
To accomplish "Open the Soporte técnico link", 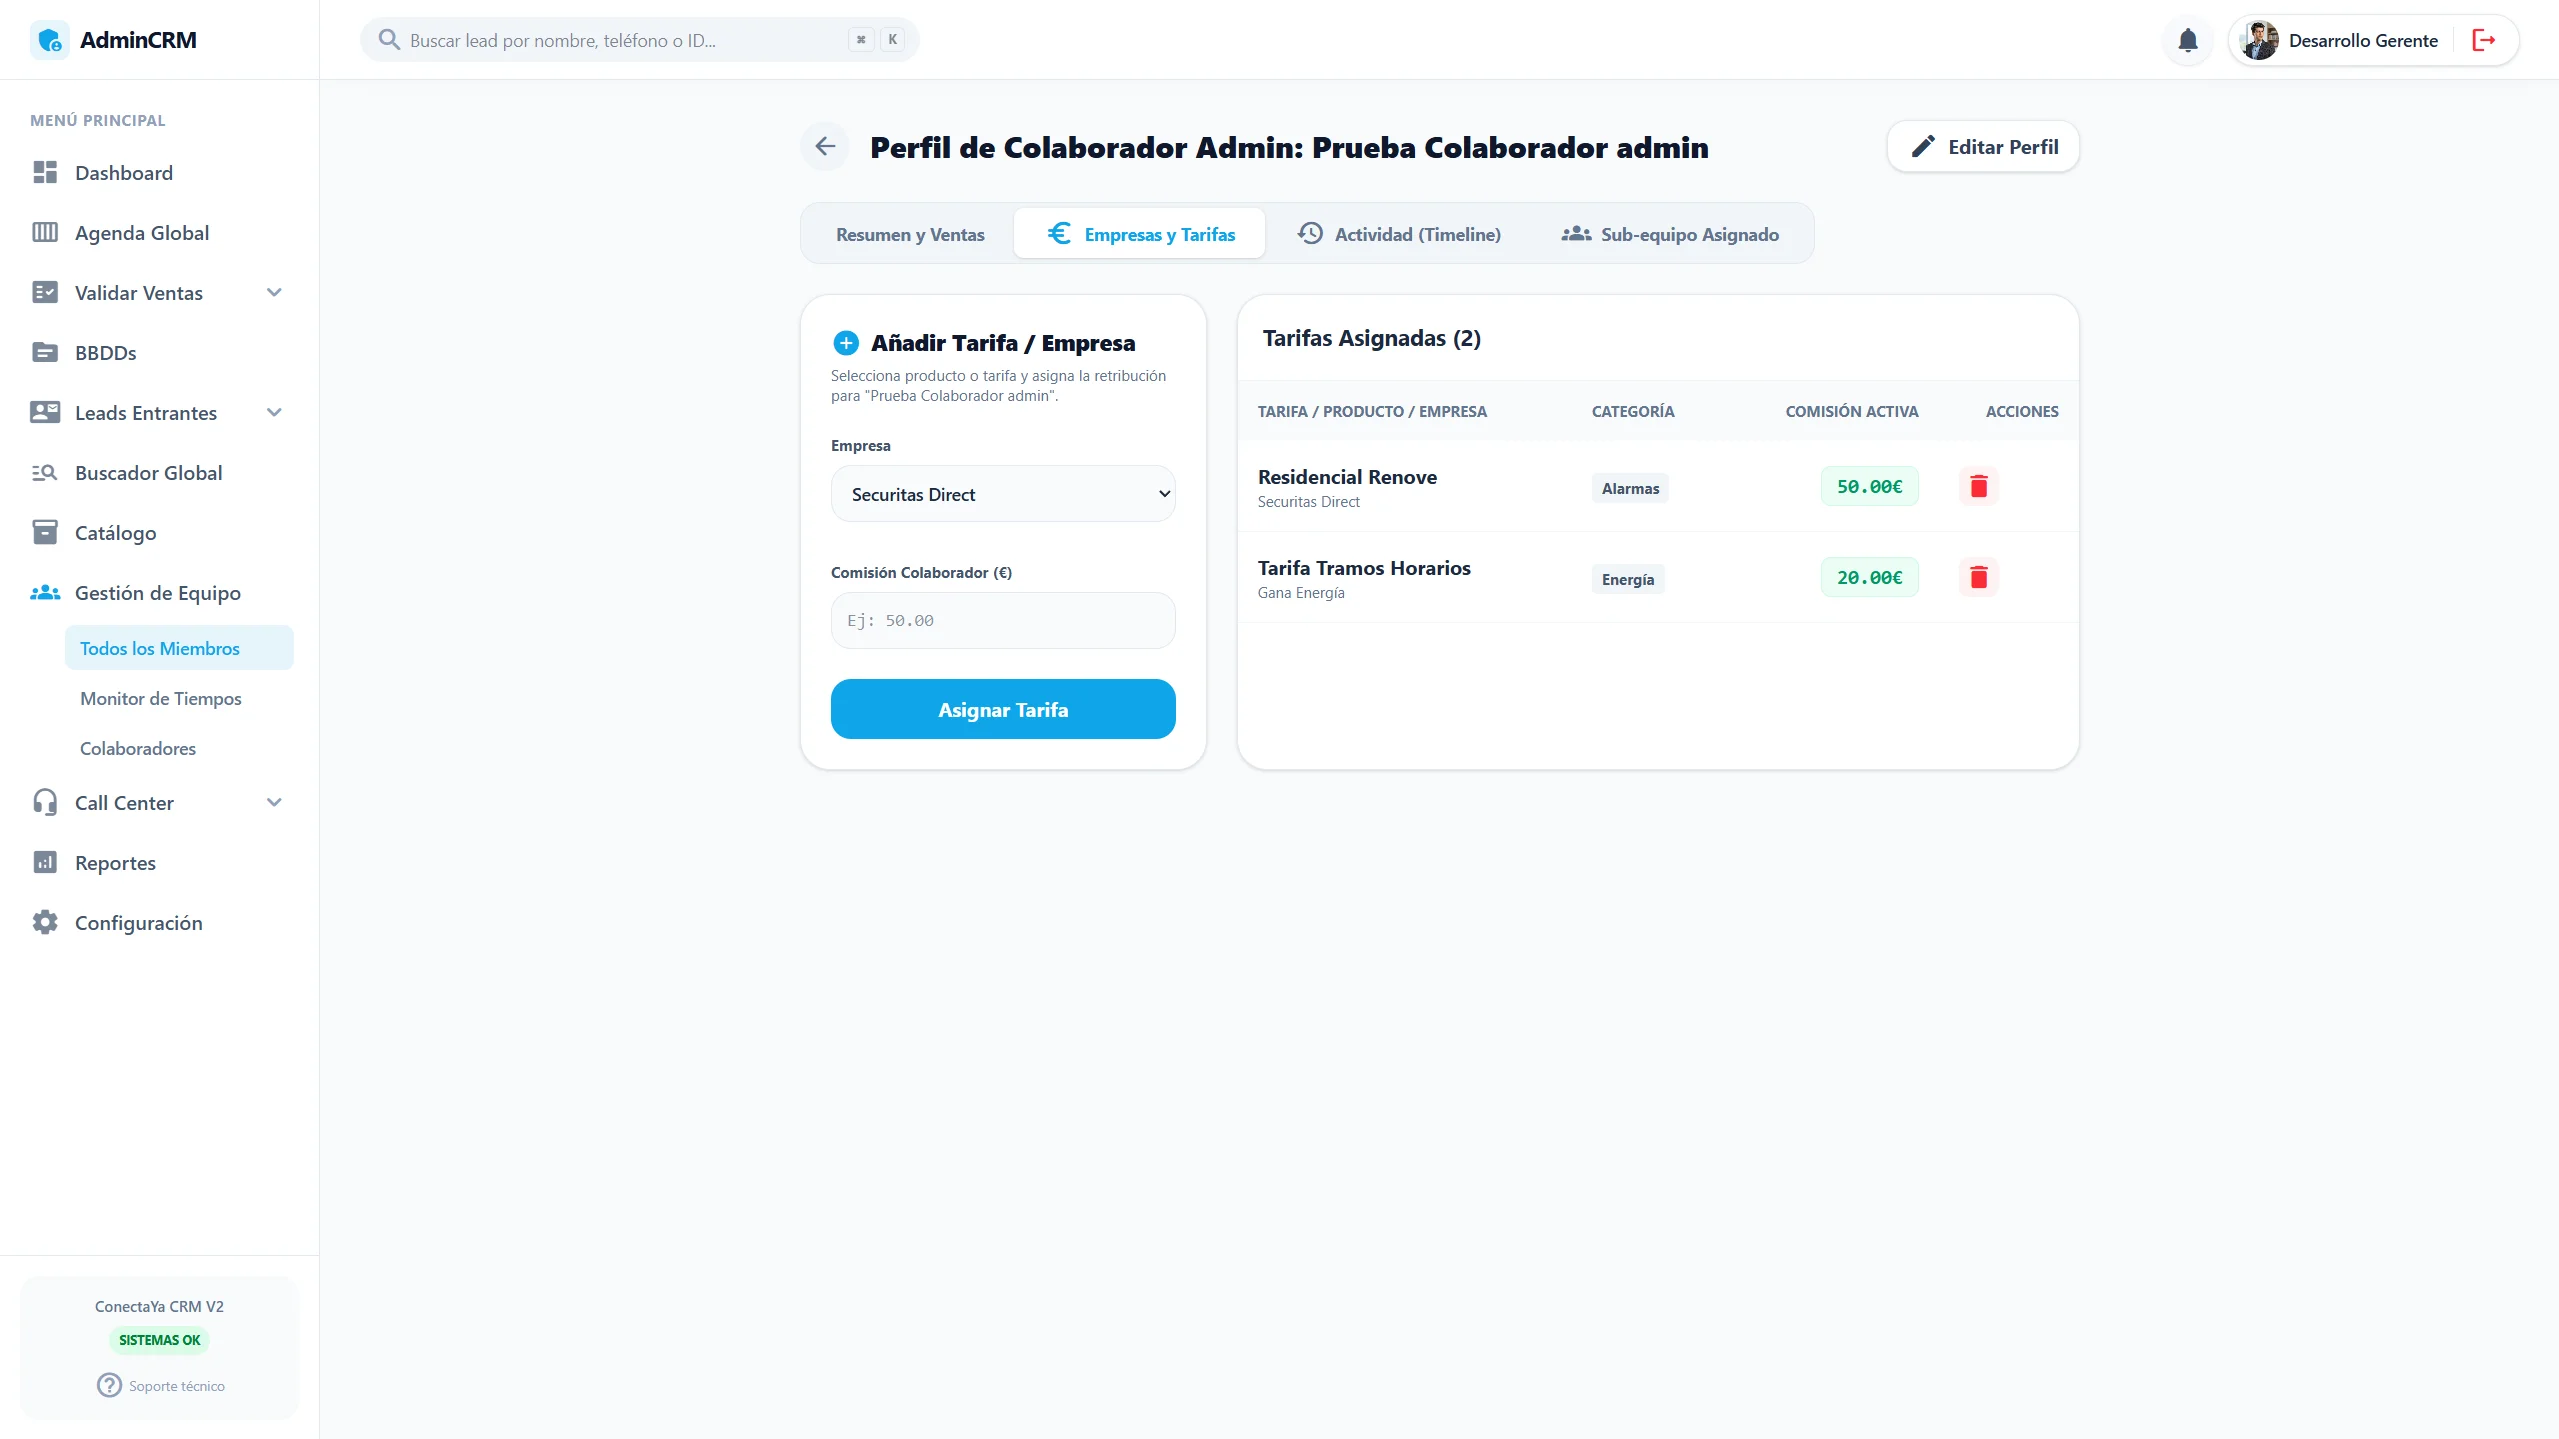I will coord(160,1385).
